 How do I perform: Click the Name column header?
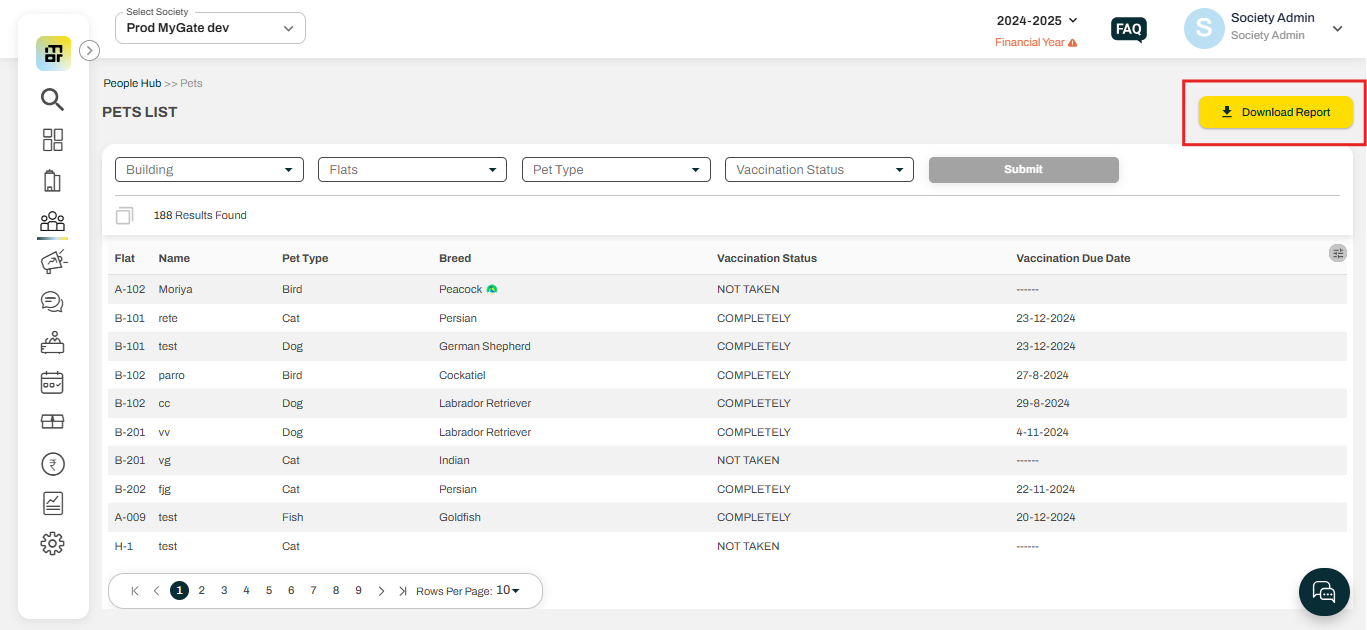pyautogui.click(x=174, y=258)
